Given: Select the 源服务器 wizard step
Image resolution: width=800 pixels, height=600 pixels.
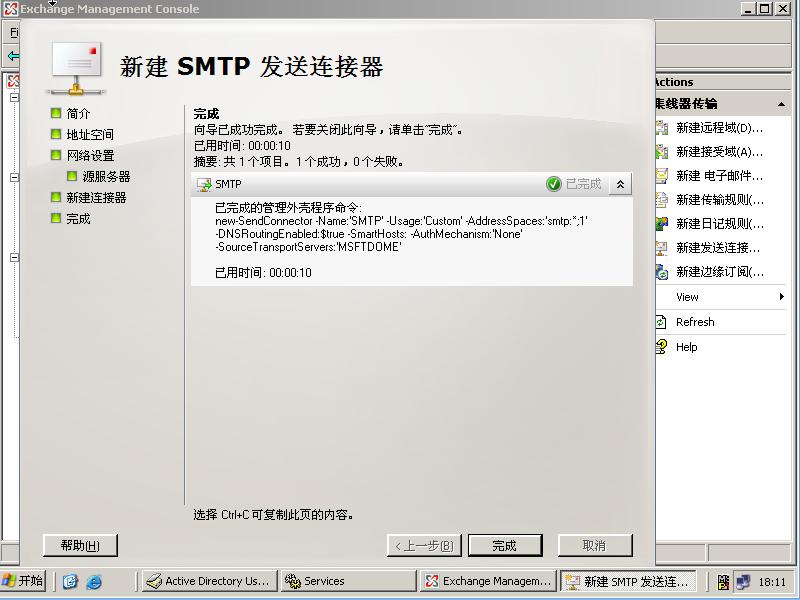Looking at the screenshot, I should coord(106,177).
